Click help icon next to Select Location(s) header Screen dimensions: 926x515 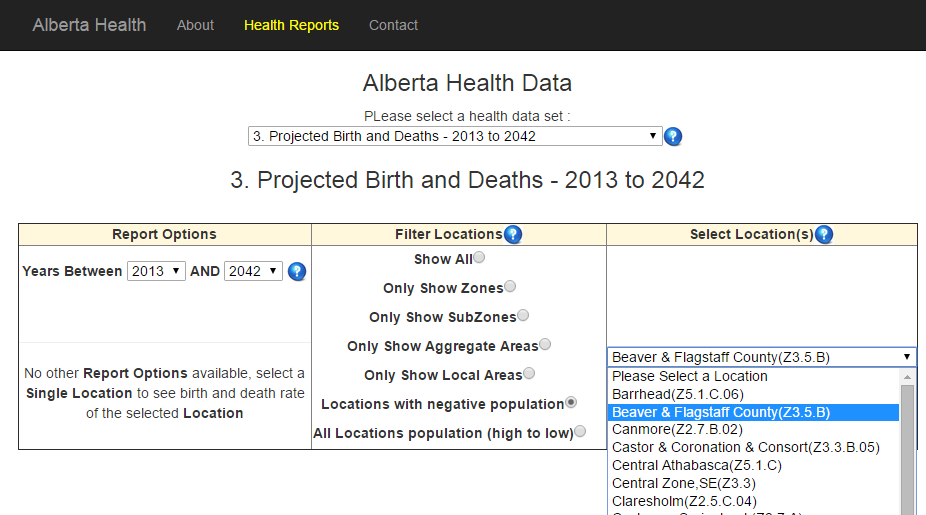coord(824,234)
